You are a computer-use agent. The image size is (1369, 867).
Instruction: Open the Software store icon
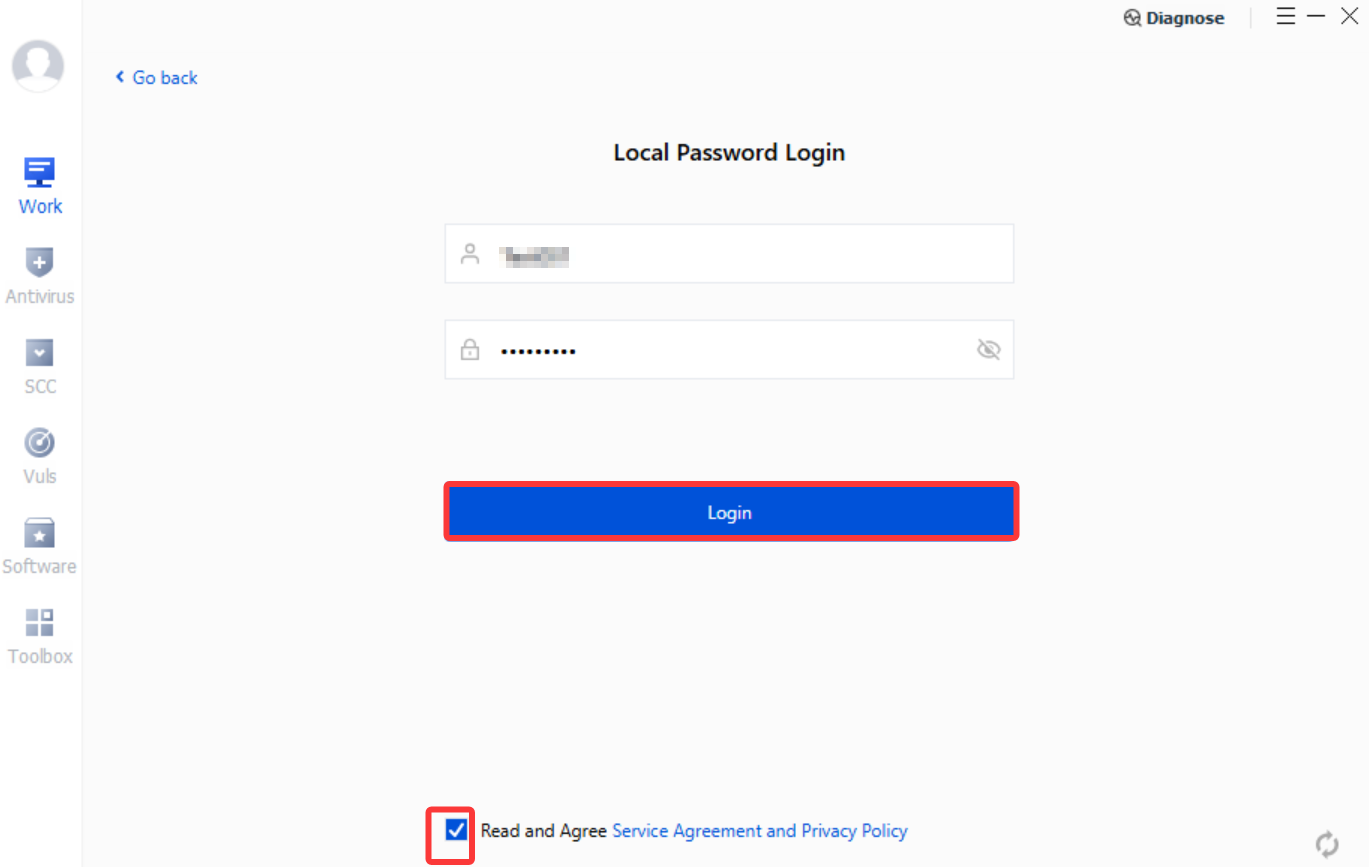tap(39, 533)
